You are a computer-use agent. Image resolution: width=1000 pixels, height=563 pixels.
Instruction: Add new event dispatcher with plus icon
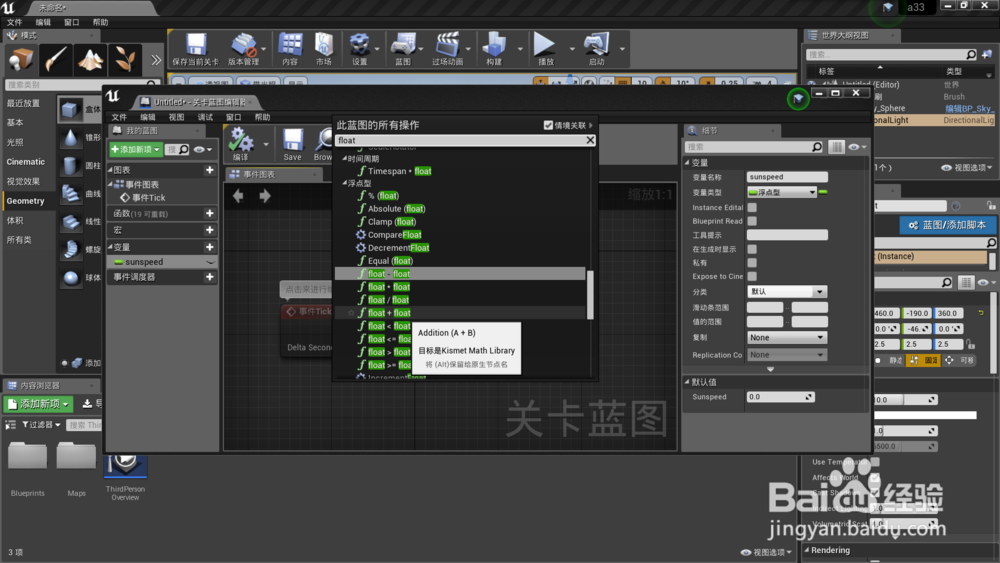click(209, 277)
